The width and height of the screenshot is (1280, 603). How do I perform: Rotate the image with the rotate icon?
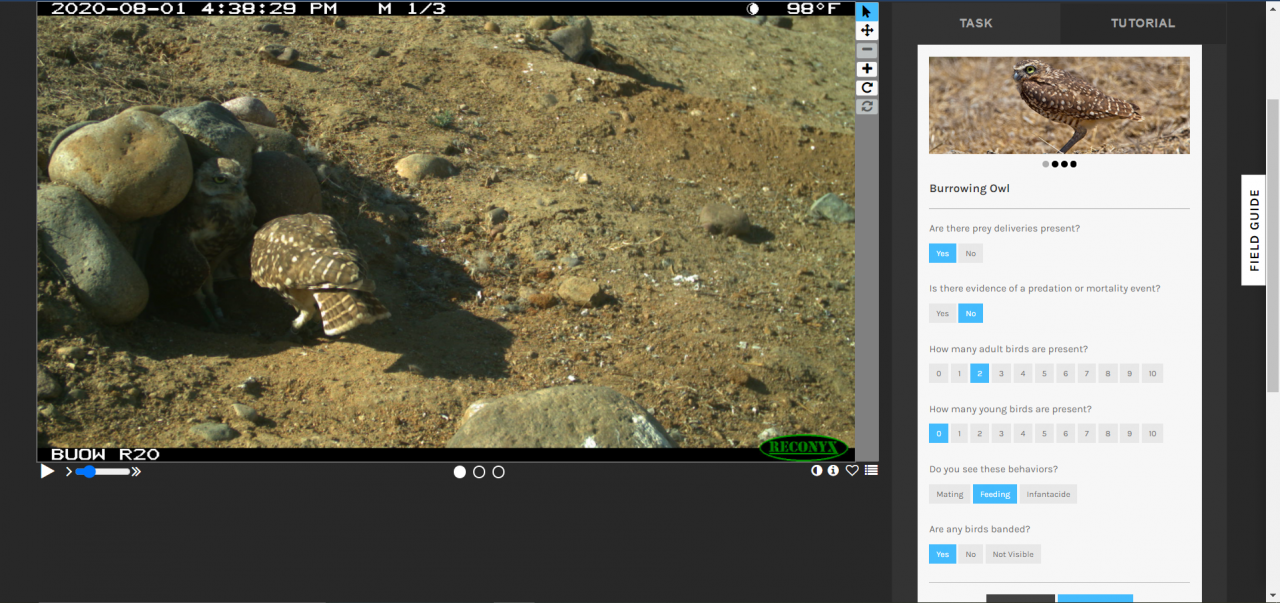click(867, 88)
